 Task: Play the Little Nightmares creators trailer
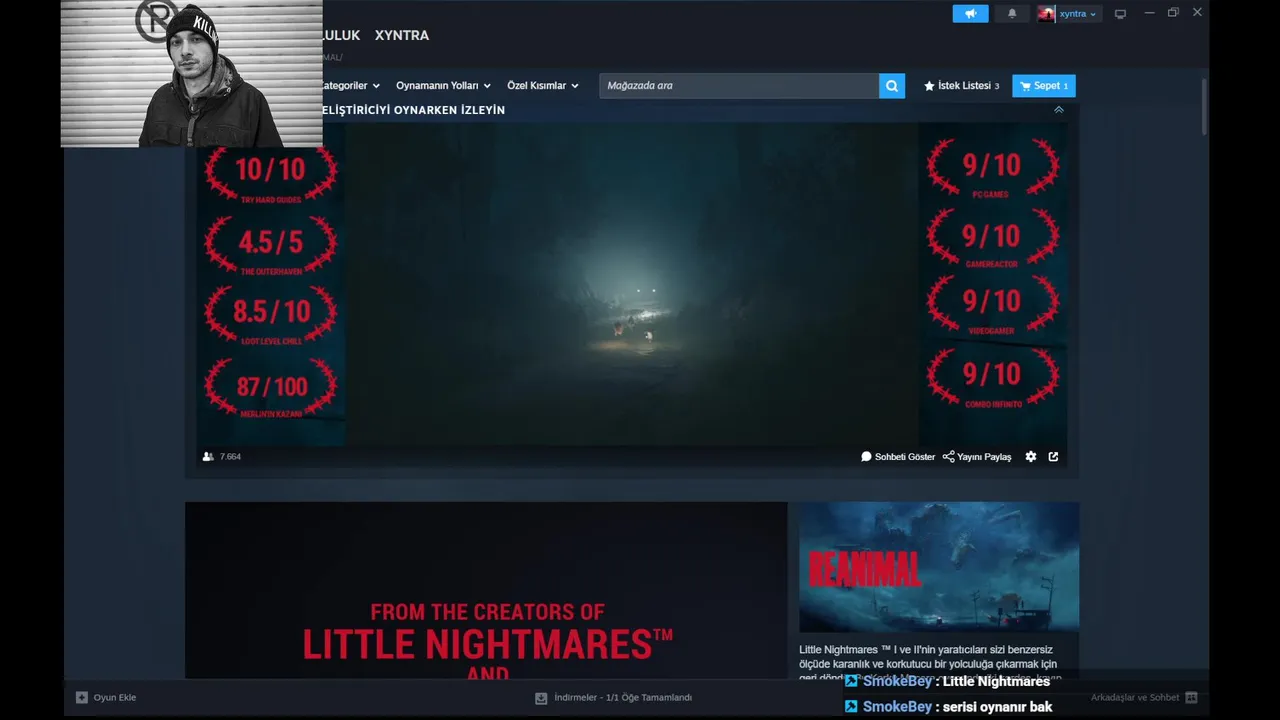pyautogui.click(x=486, y=590)
